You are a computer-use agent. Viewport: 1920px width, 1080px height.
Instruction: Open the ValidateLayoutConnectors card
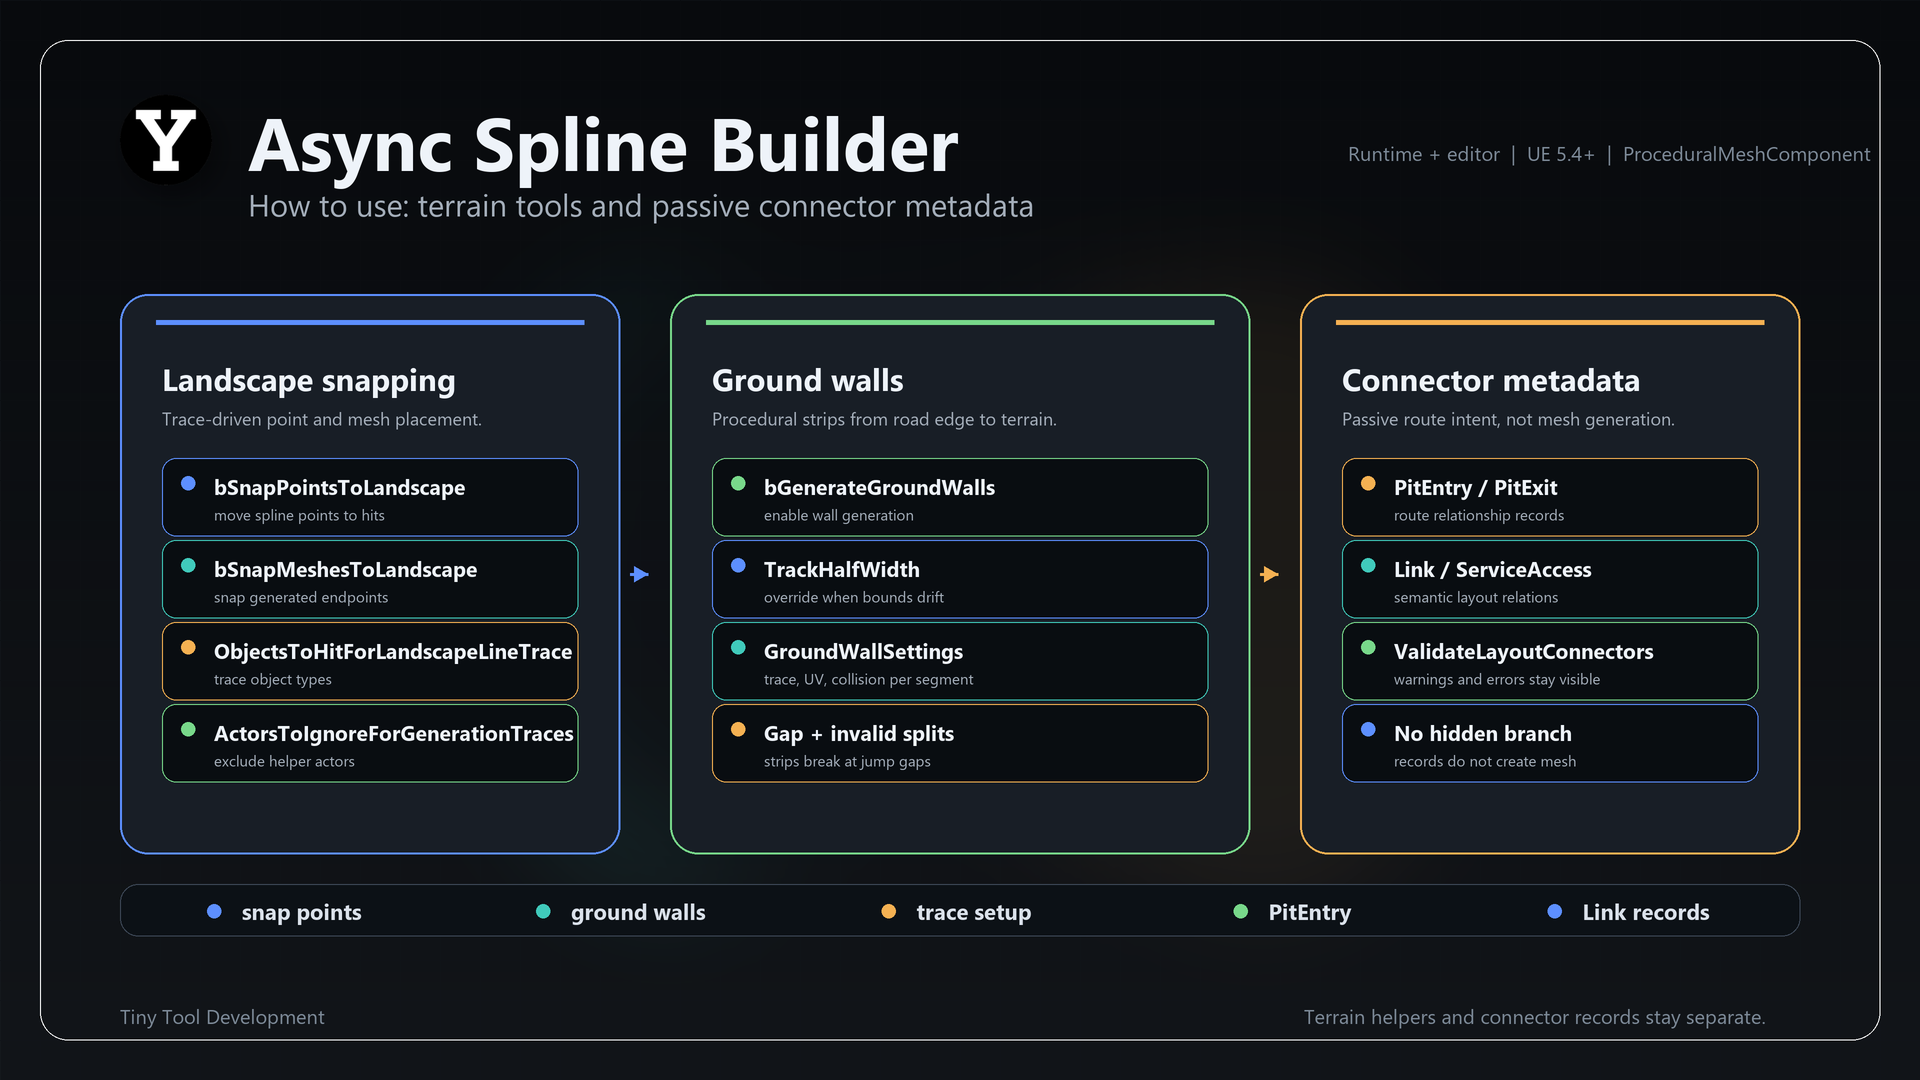tap(1550, 661)
